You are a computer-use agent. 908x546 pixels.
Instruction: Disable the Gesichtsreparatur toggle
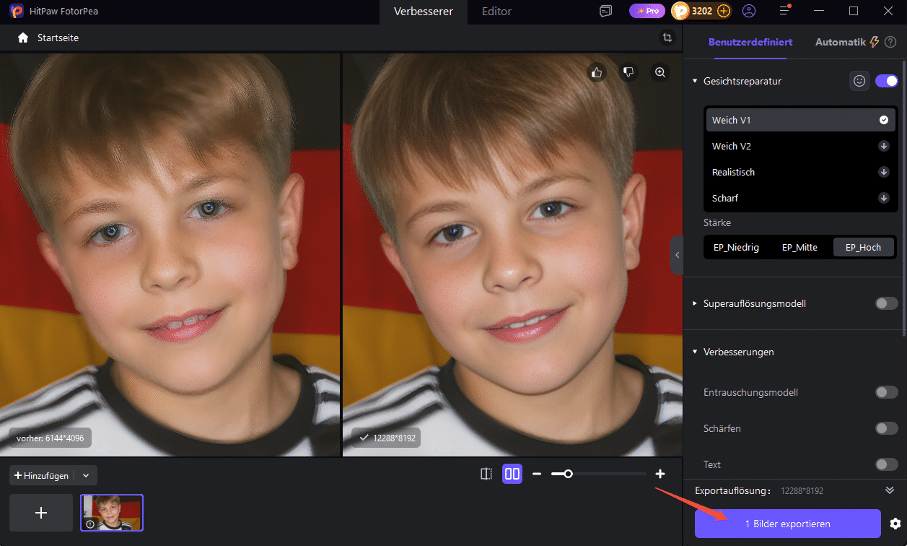click(887, 81)
